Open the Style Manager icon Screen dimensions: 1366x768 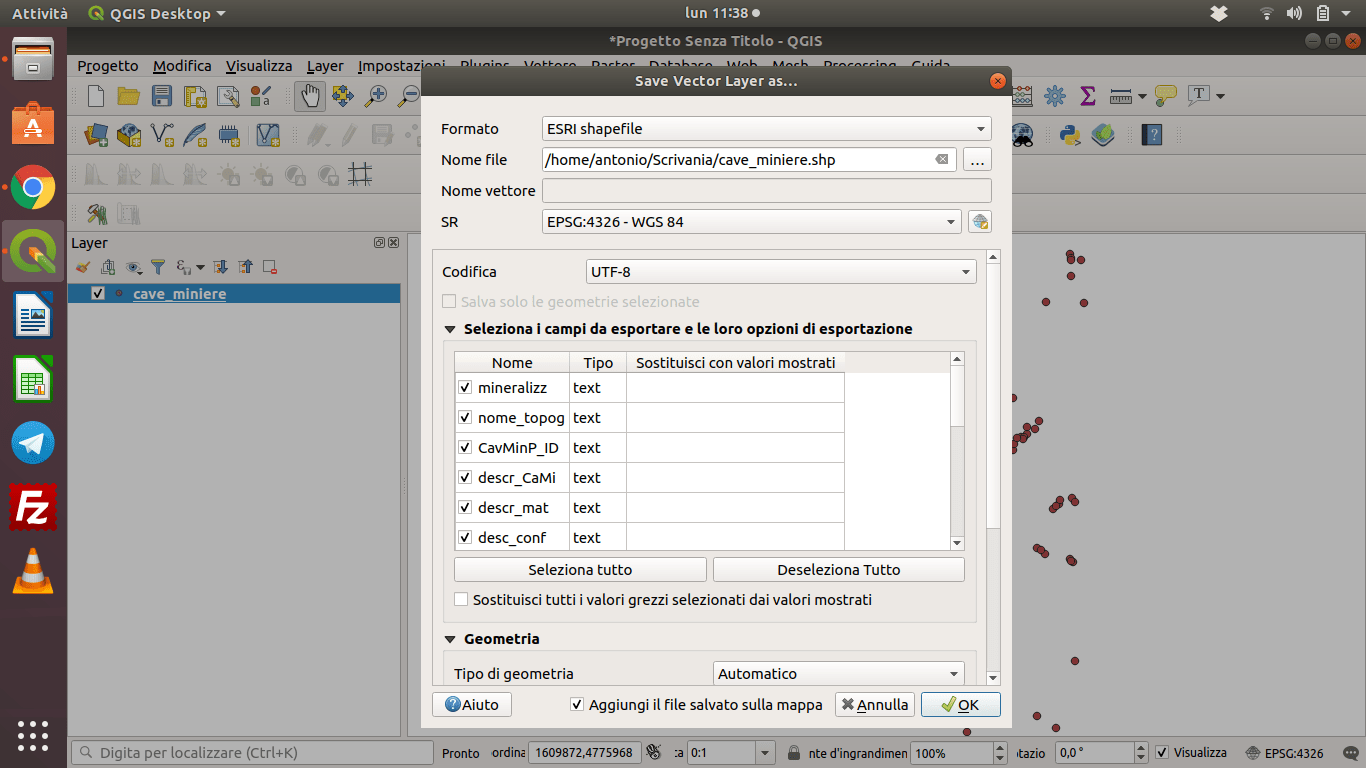(261, 96)
